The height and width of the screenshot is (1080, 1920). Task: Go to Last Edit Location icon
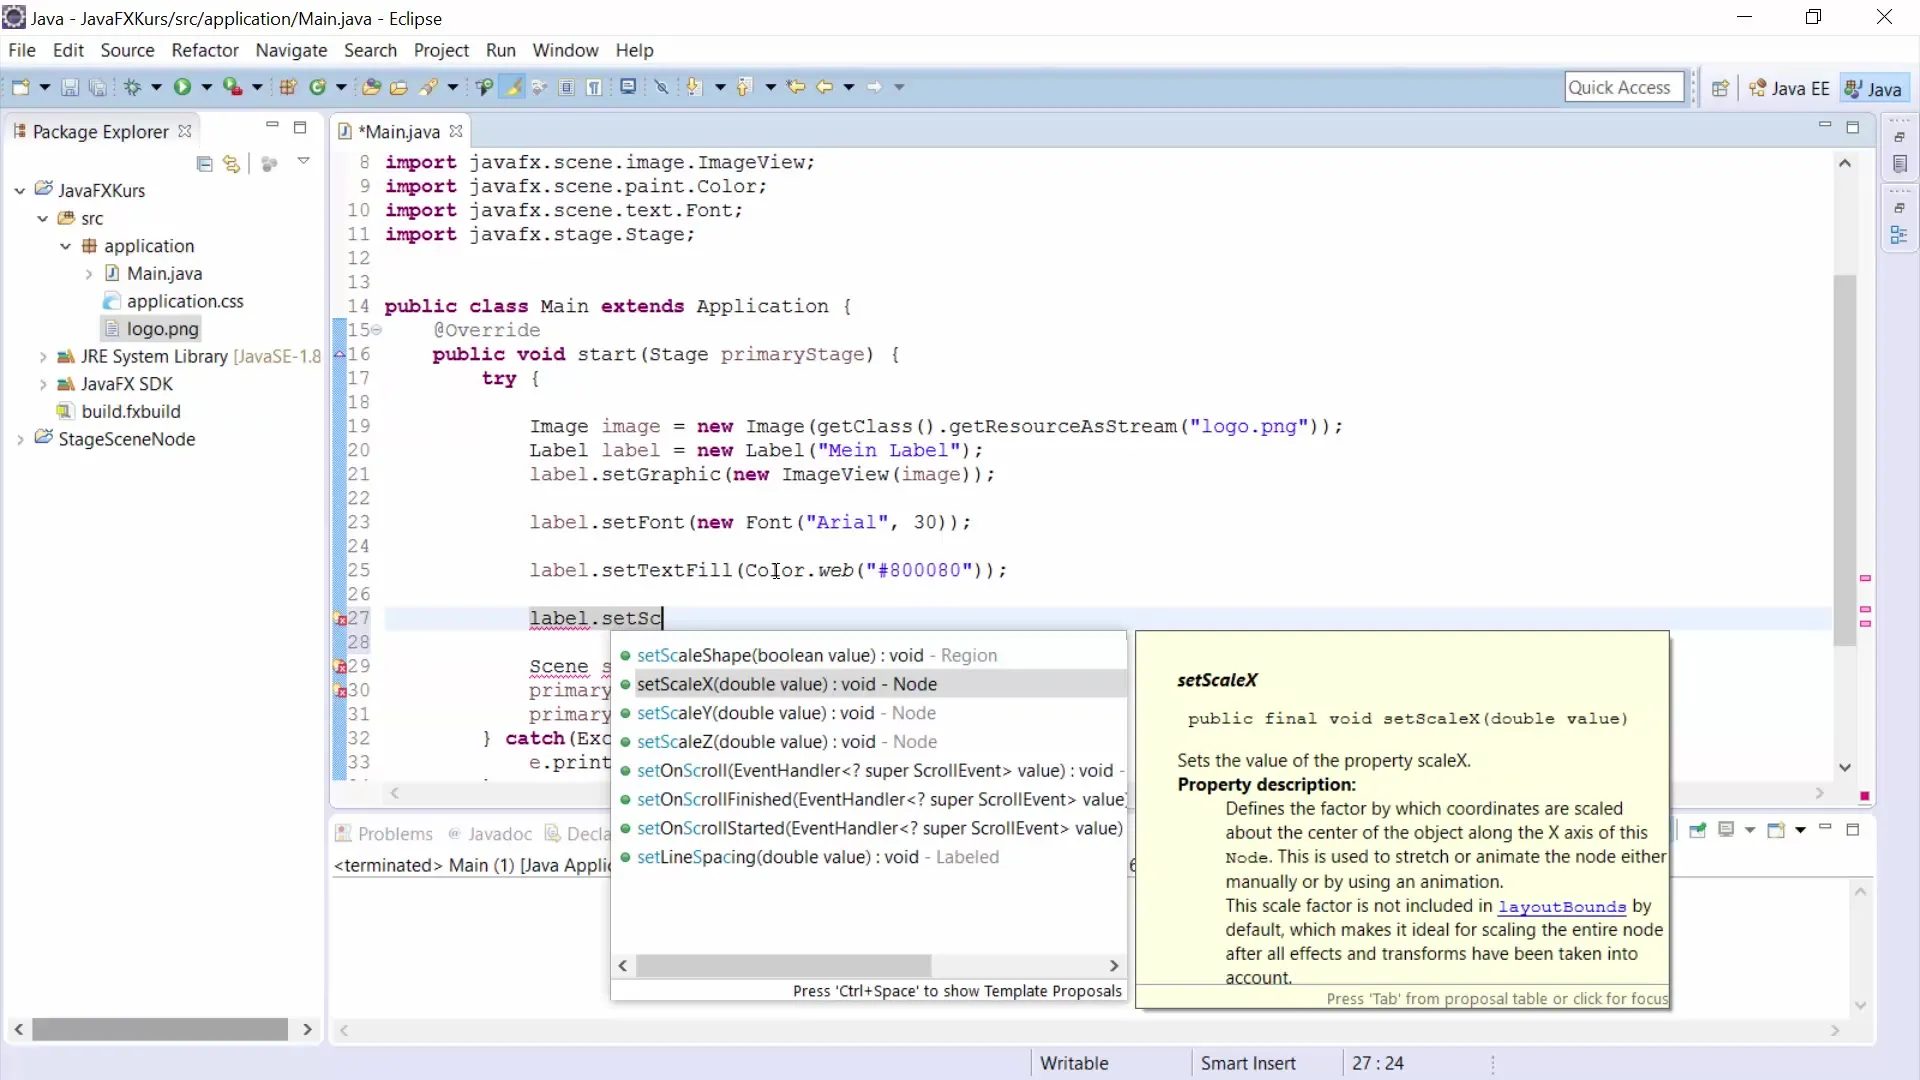(x=796, y=87)
